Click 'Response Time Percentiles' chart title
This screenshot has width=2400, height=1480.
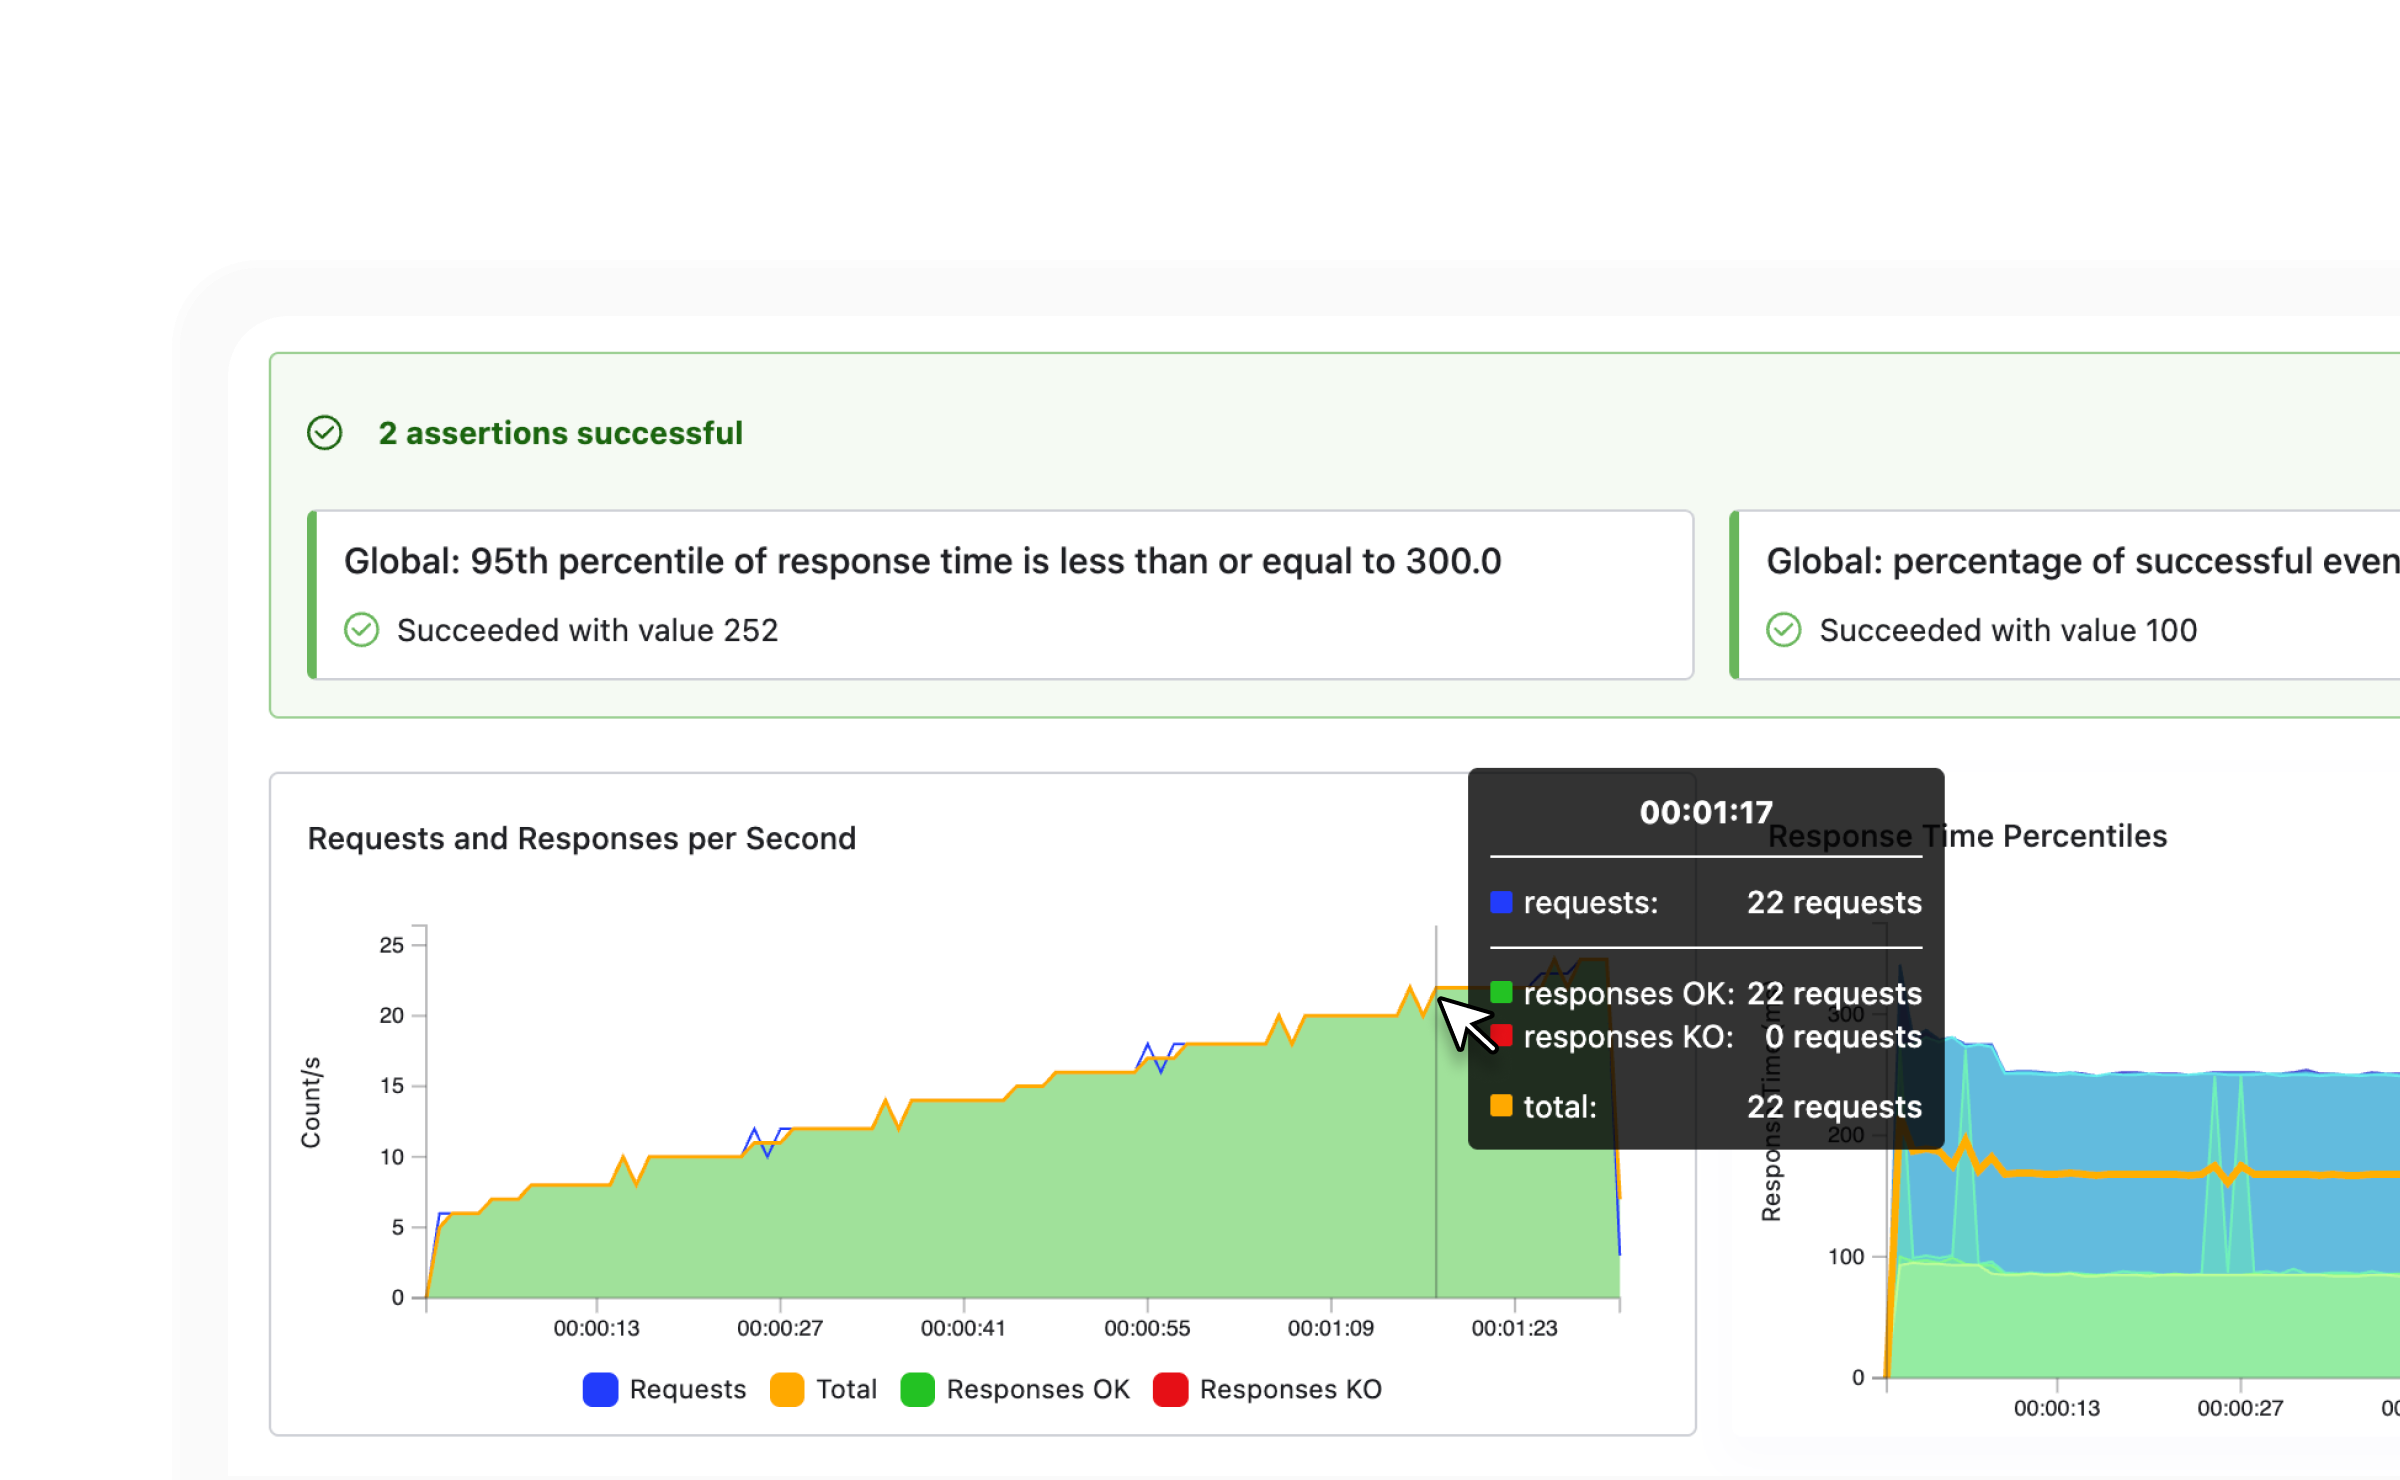point(1967,836)
